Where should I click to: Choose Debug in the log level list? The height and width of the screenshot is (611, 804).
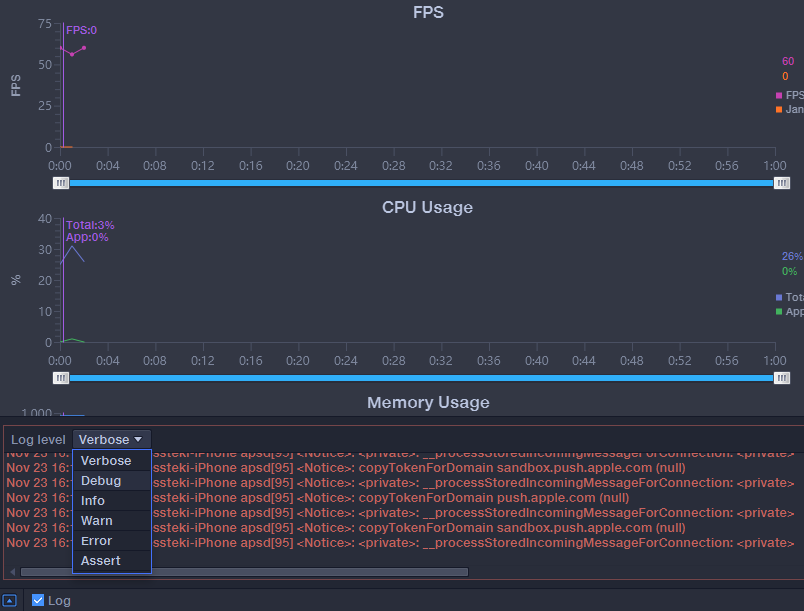pyautogui.click(x=101, y=481)
